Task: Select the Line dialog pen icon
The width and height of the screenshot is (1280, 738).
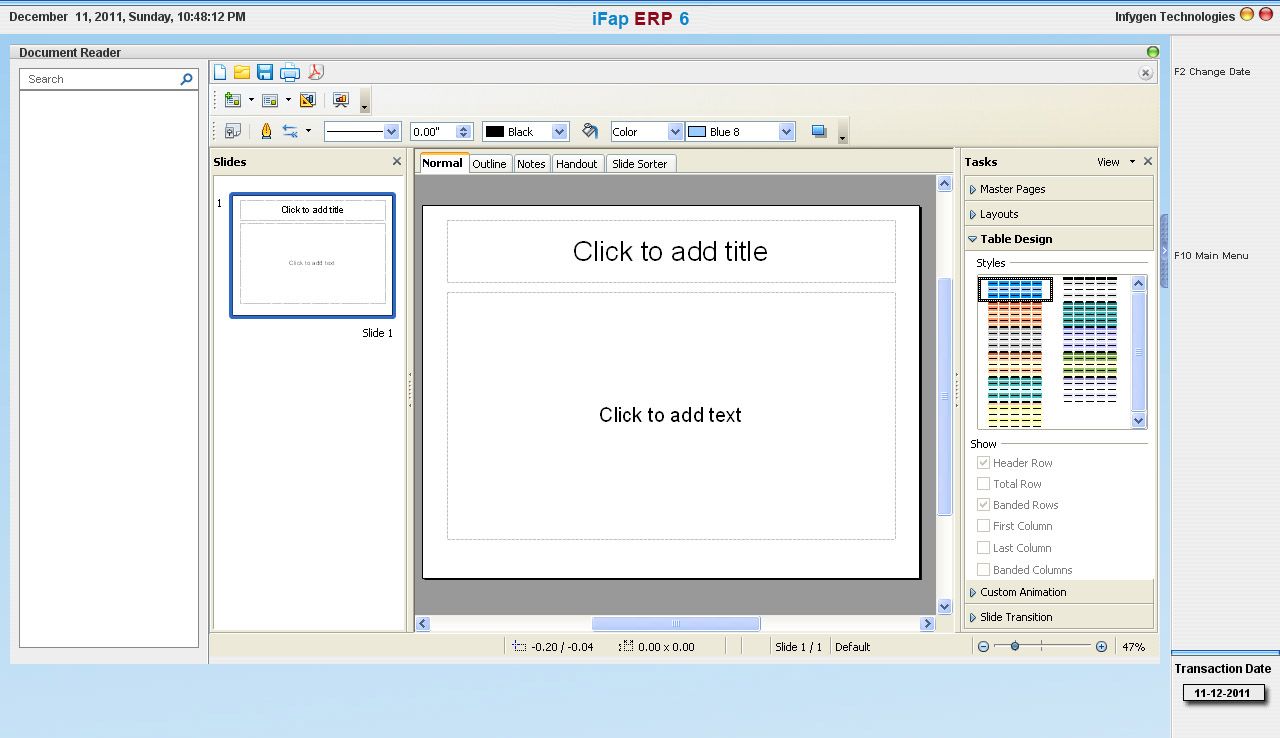Action: (266, 131)
